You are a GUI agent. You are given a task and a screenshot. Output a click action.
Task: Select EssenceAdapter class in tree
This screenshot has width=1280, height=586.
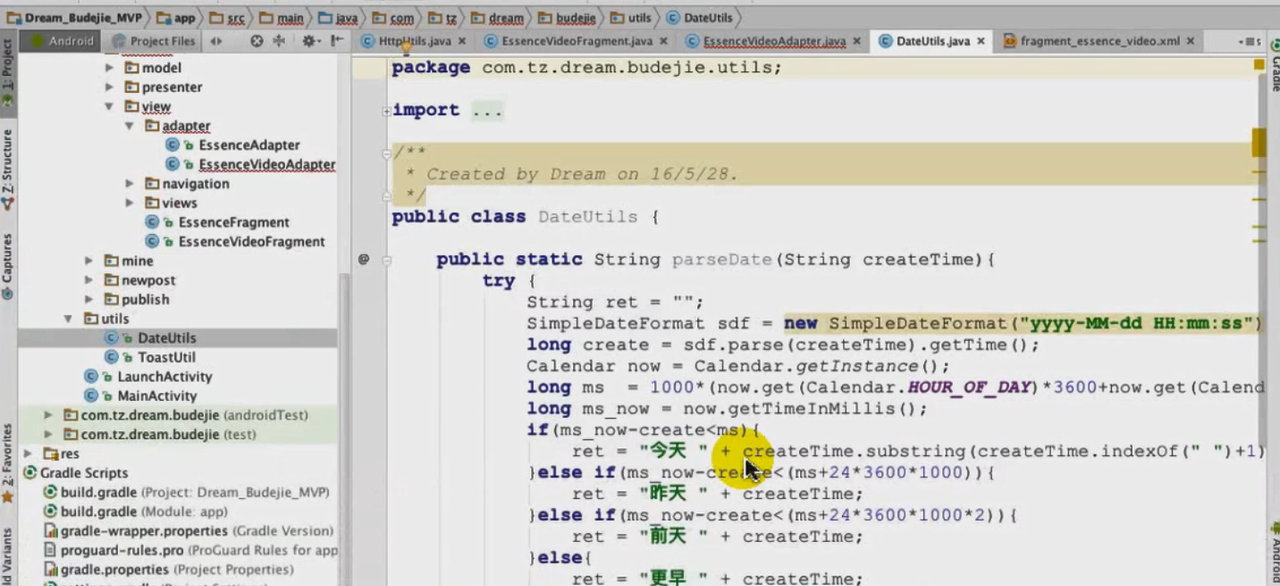tap(249, 145)
